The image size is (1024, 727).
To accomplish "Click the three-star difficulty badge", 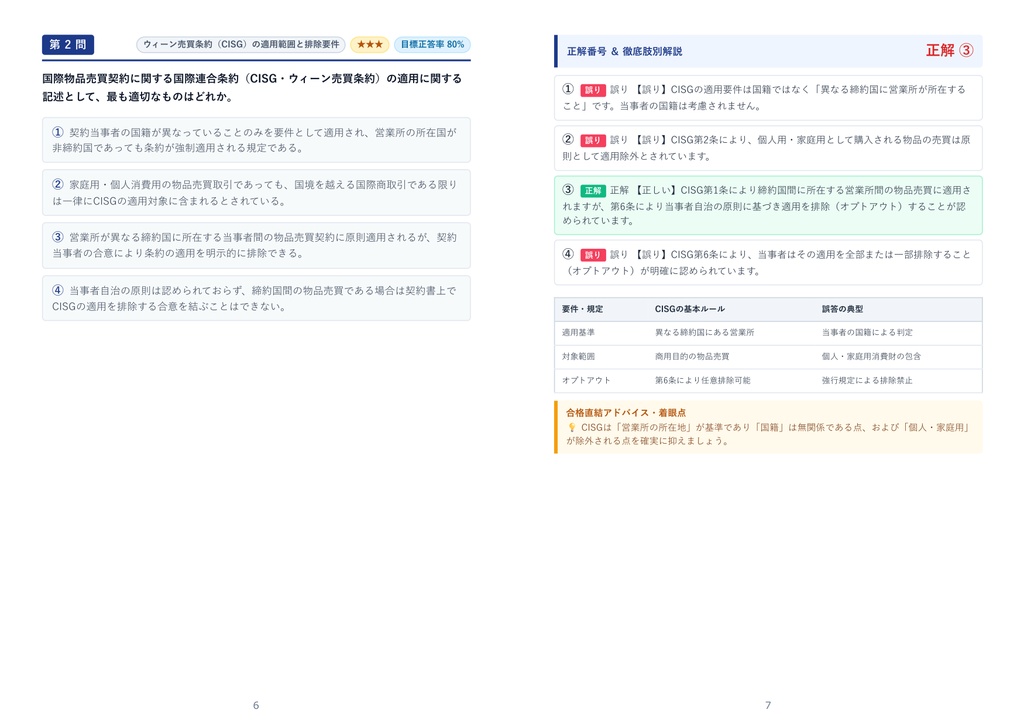I will pos(370,44).
